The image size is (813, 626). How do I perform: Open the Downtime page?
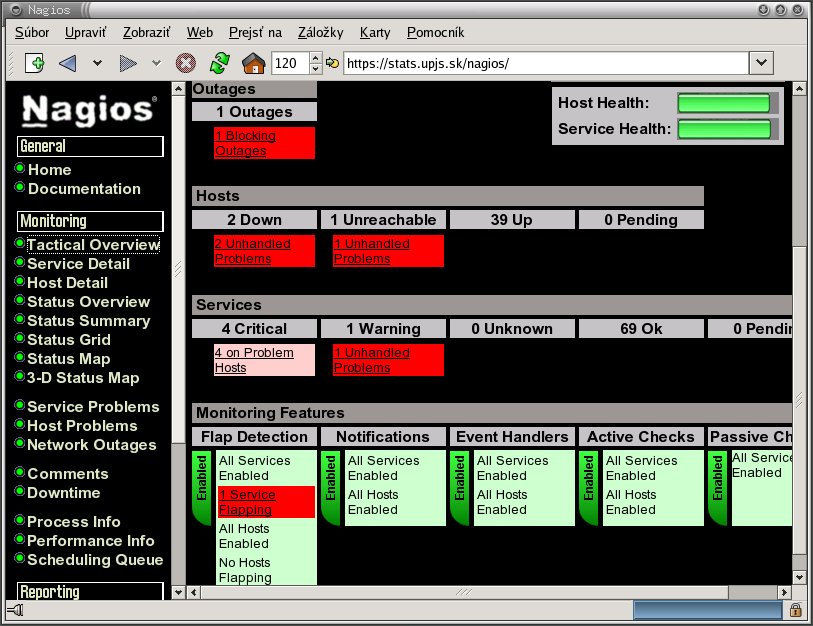tap(64, 493)
